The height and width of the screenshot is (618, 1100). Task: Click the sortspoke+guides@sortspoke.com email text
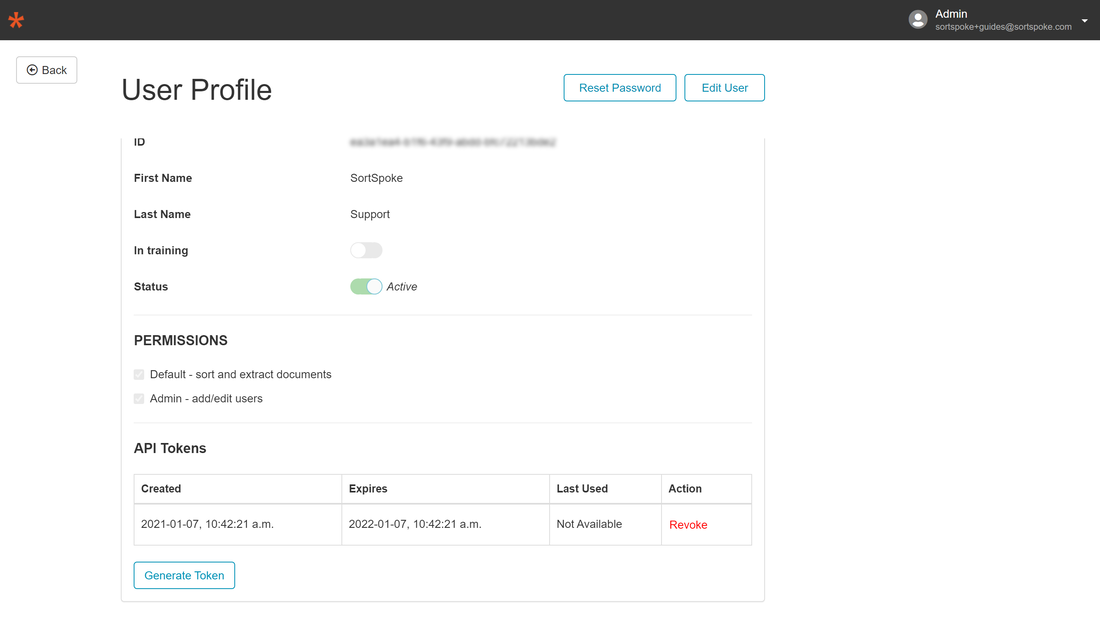click(1003, 27)
